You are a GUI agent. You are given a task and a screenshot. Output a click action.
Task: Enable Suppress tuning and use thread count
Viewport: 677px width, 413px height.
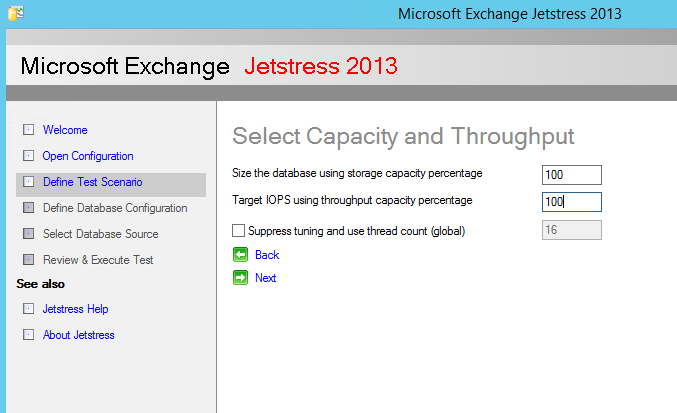click(238, 231)
